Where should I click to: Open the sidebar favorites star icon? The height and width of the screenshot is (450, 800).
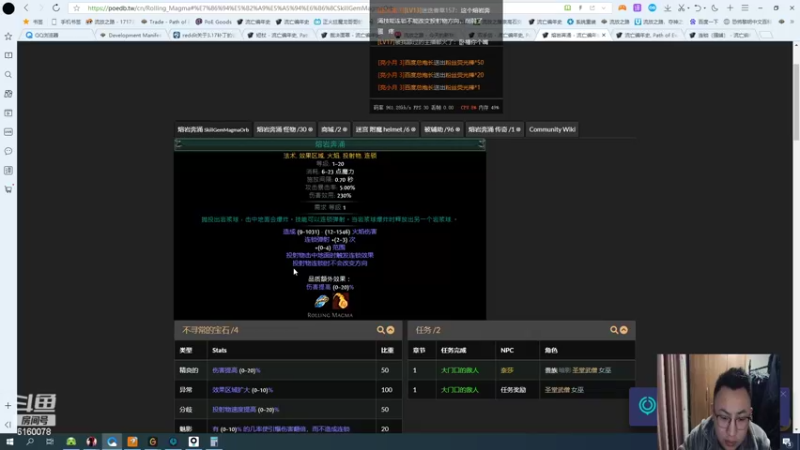8,36
